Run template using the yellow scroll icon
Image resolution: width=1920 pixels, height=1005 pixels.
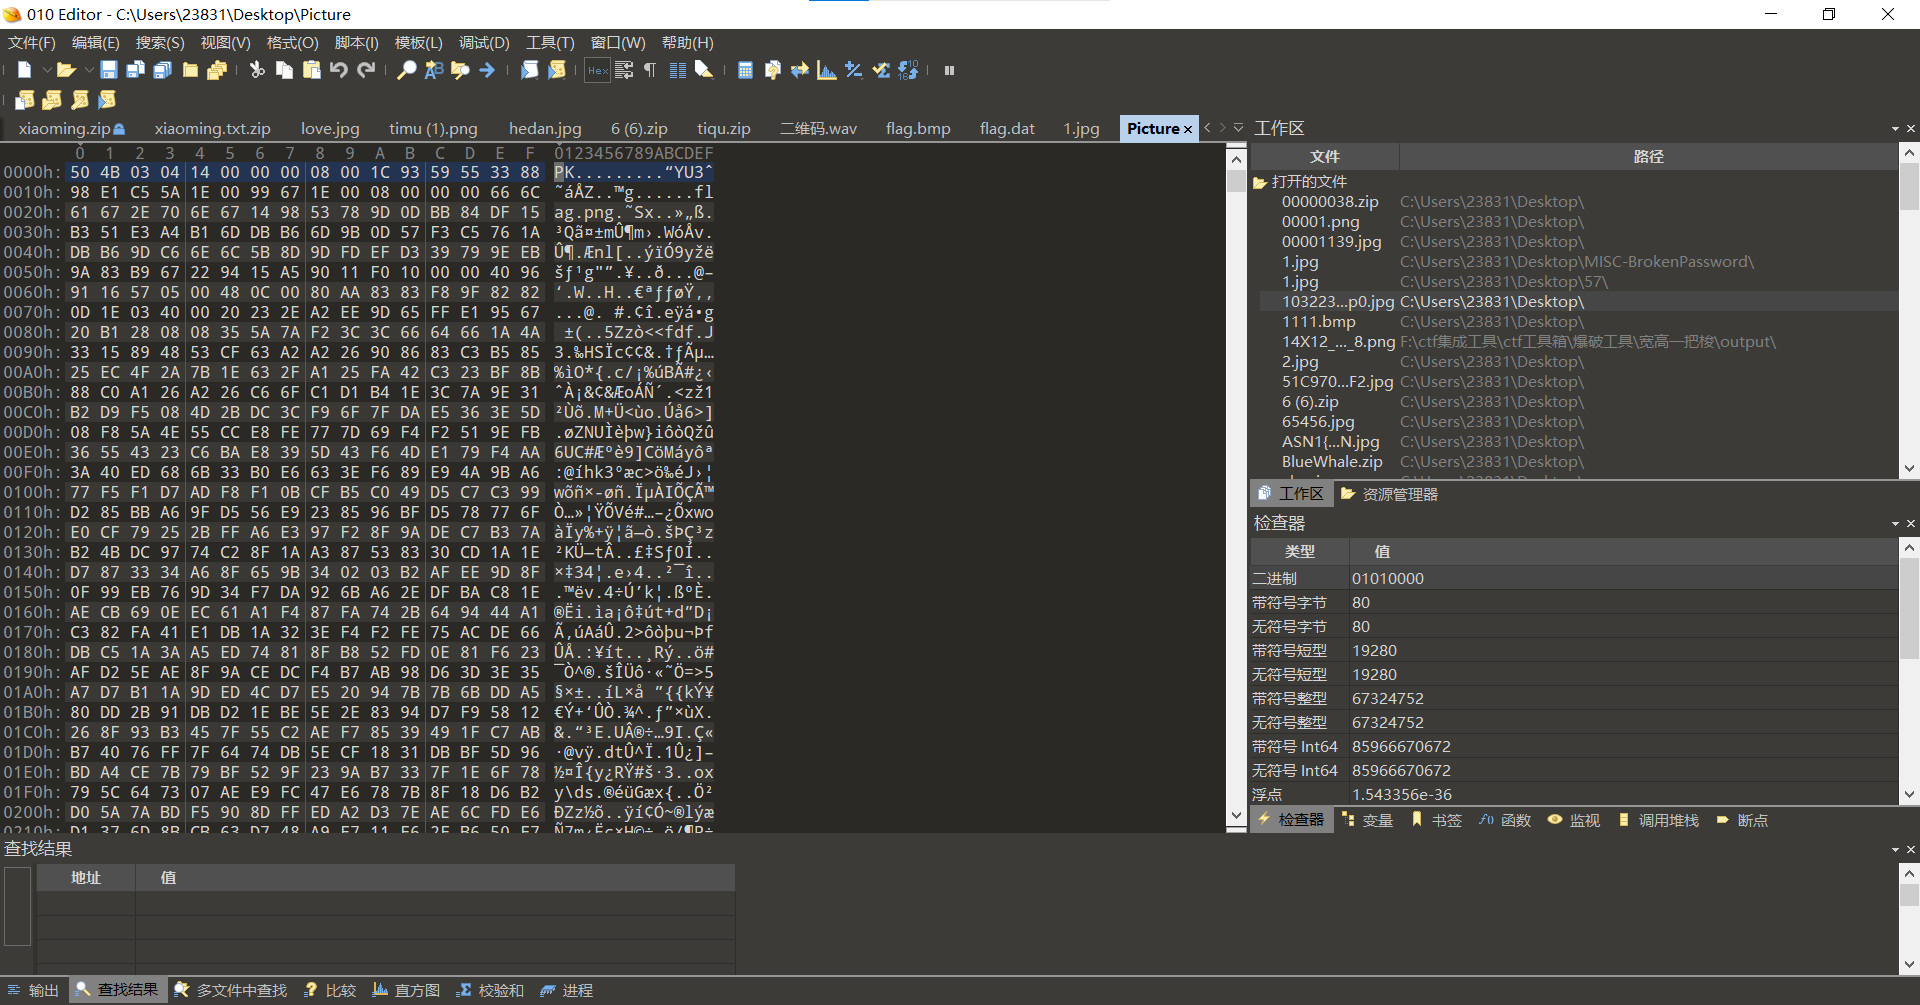click(557, 70)
